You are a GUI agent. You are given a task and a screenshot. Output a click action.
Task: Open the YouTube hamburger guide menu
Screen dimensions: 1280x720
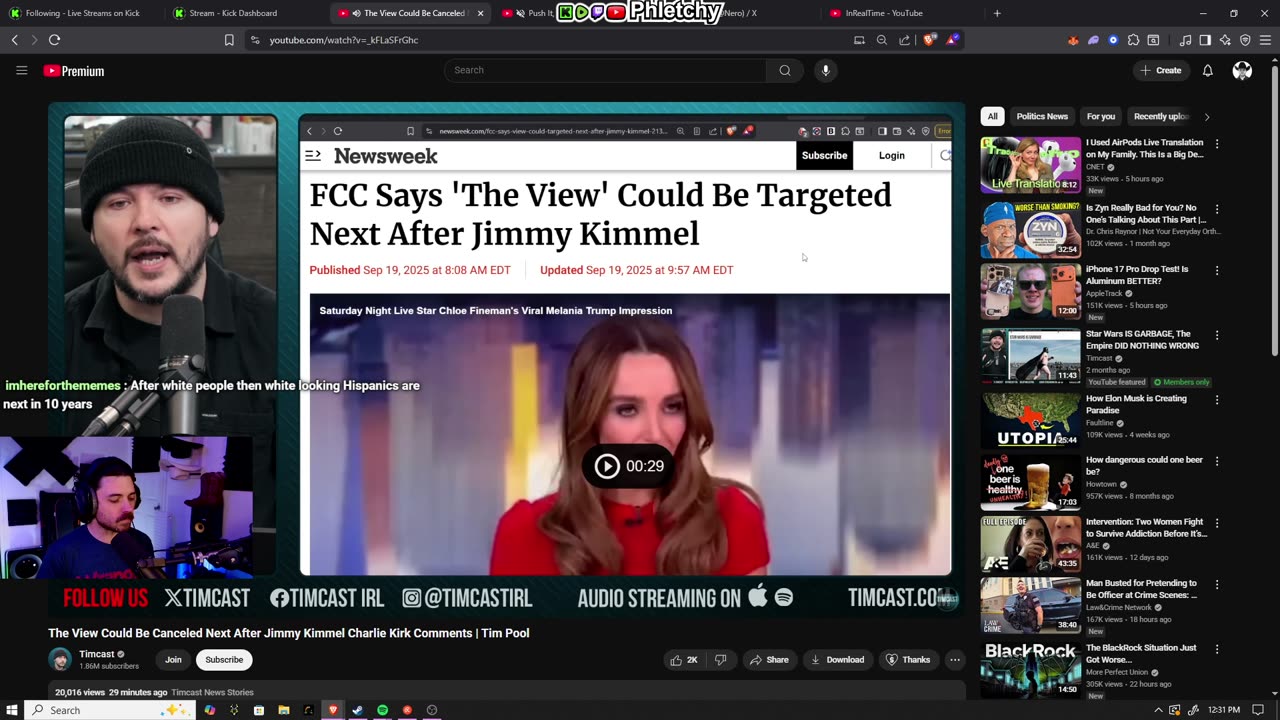click(x=21, y=70)
